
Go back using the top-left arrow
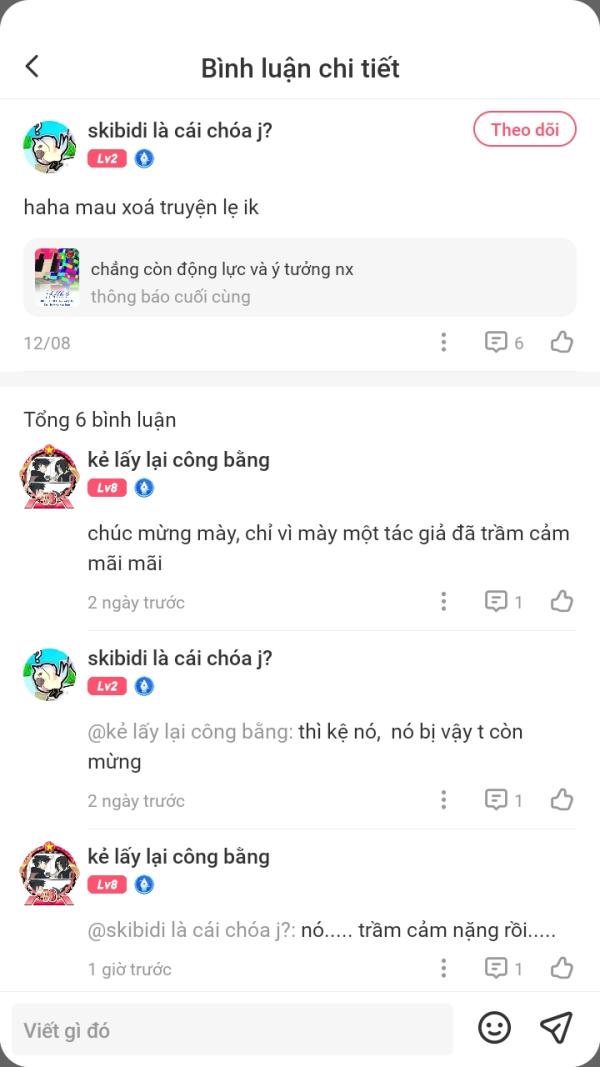point(32,67)
